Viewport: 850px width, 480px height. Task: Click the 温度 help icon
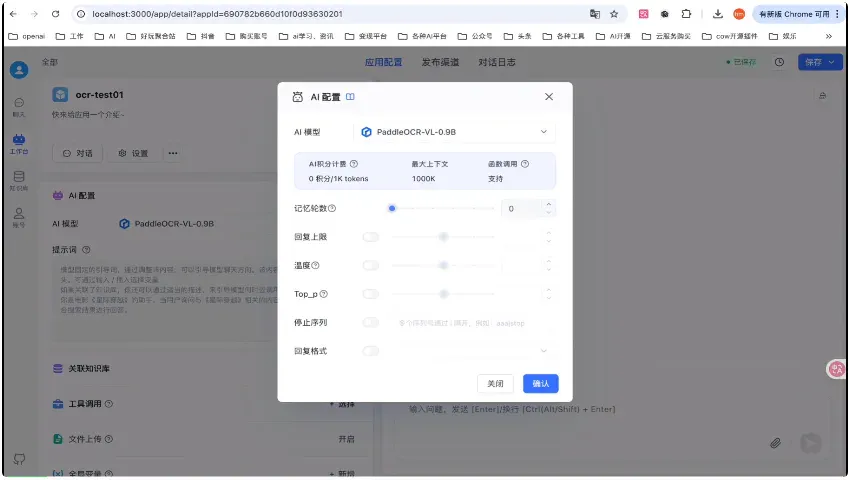(x=315, y=265)
